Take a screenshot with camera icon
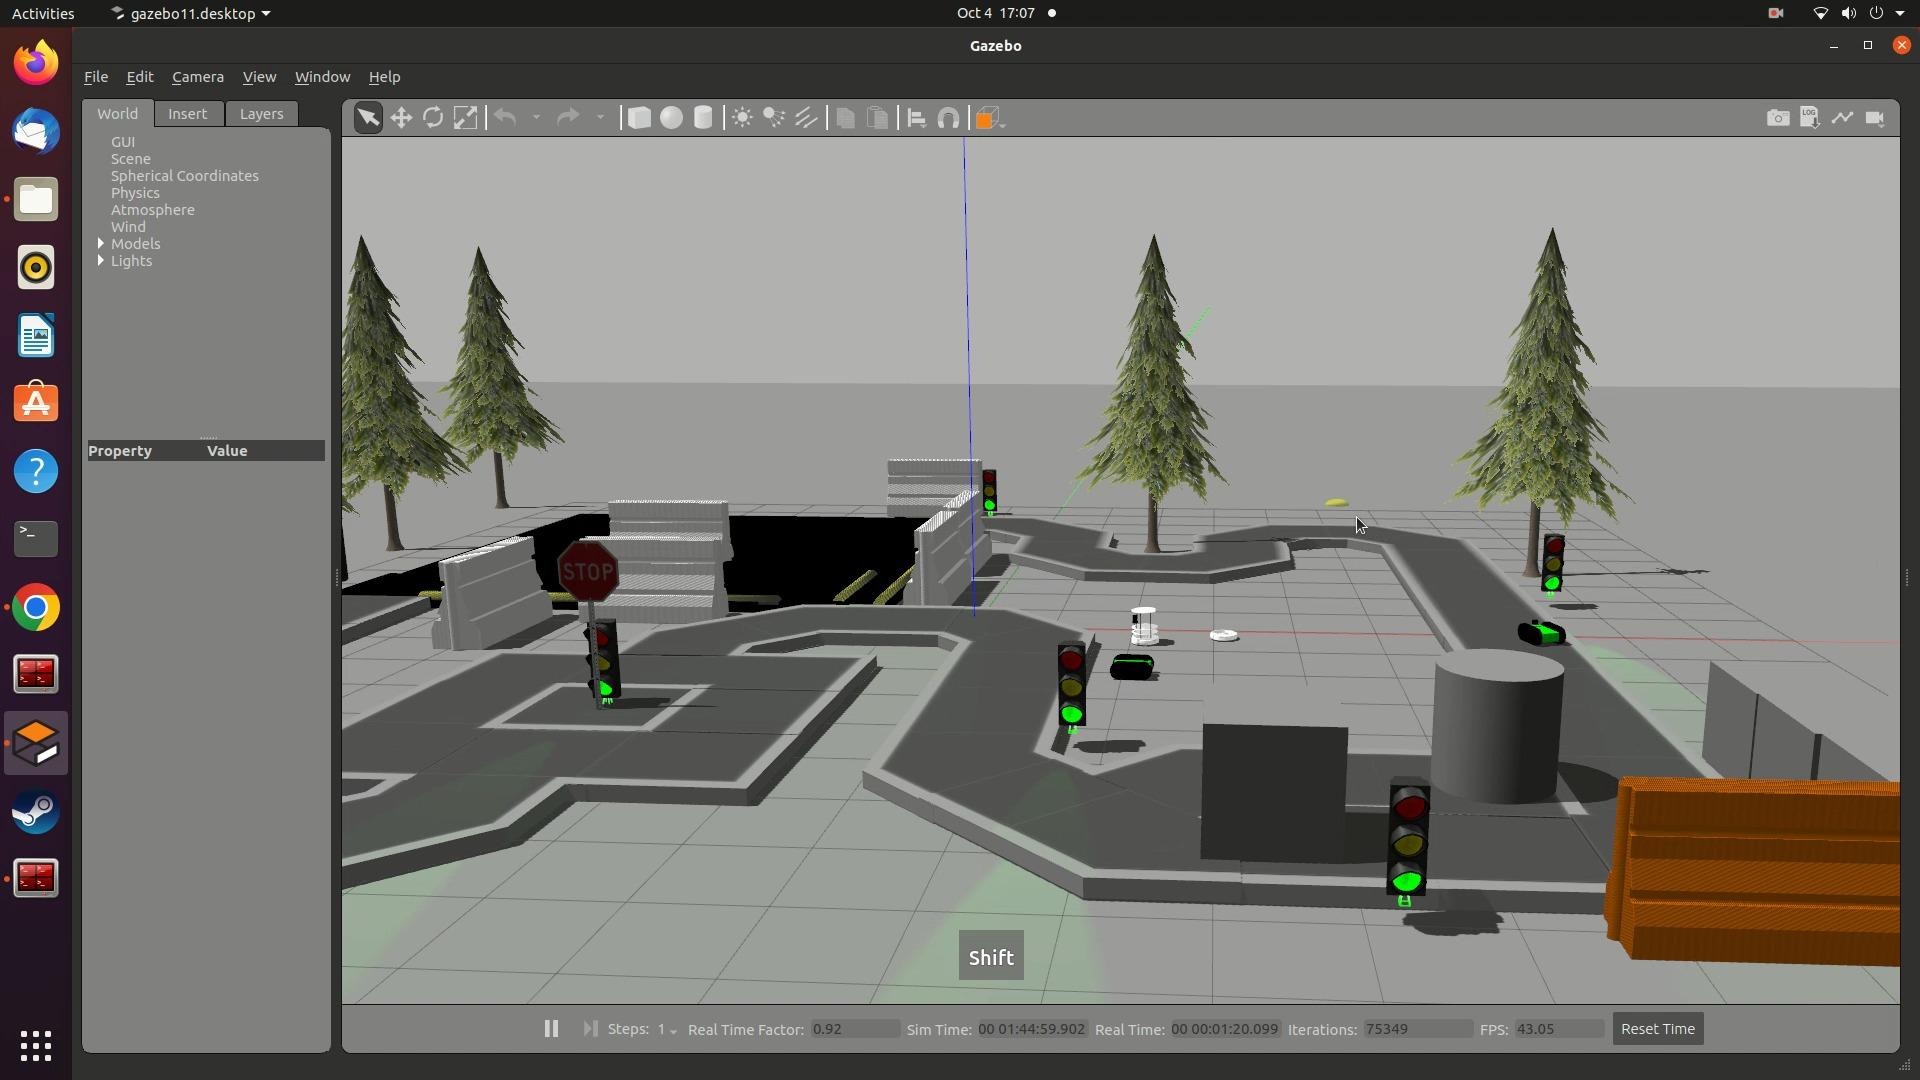 1778,118
